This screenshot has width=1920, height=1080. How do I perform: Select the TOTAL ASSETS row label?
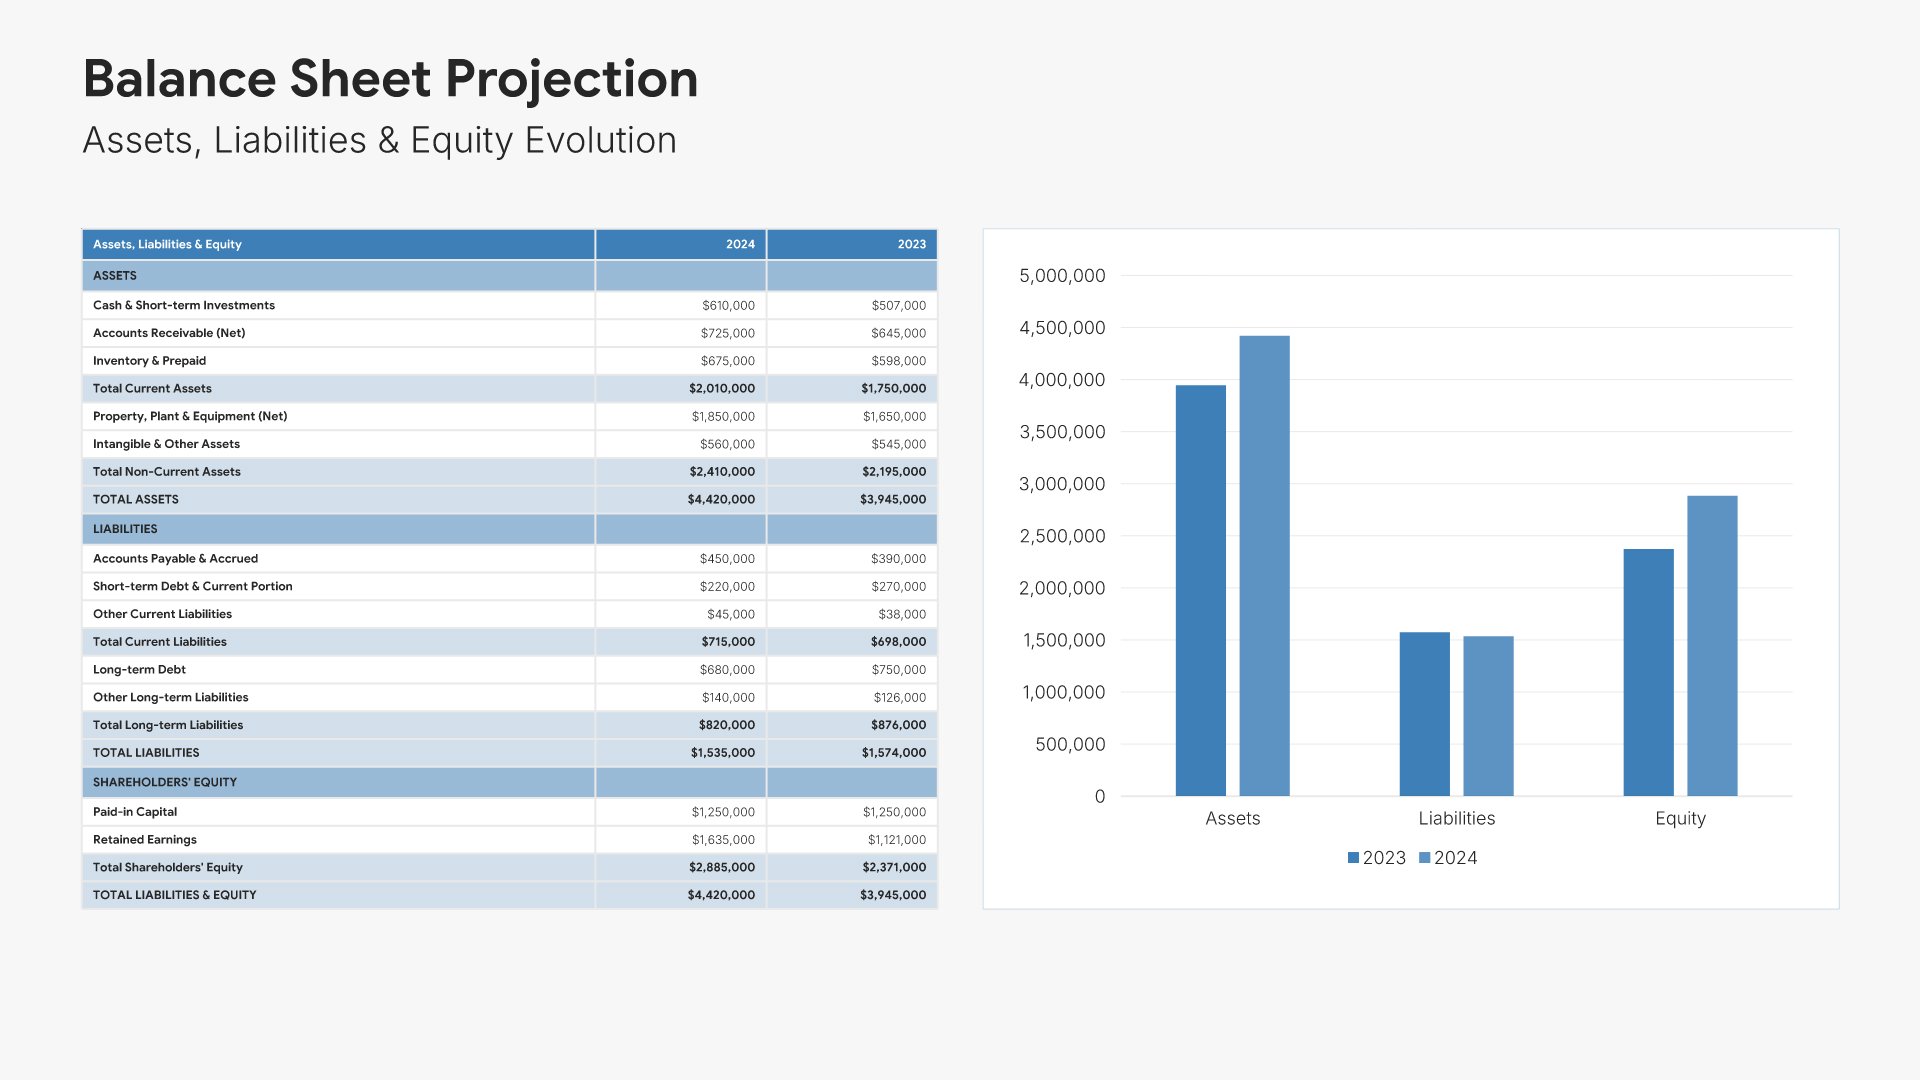point(136,499)
